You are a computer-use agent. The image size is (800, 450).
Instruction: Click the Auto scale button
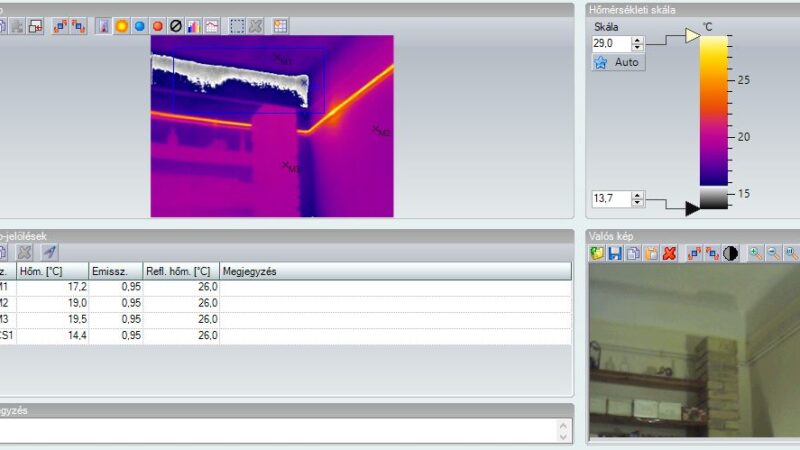617,62
